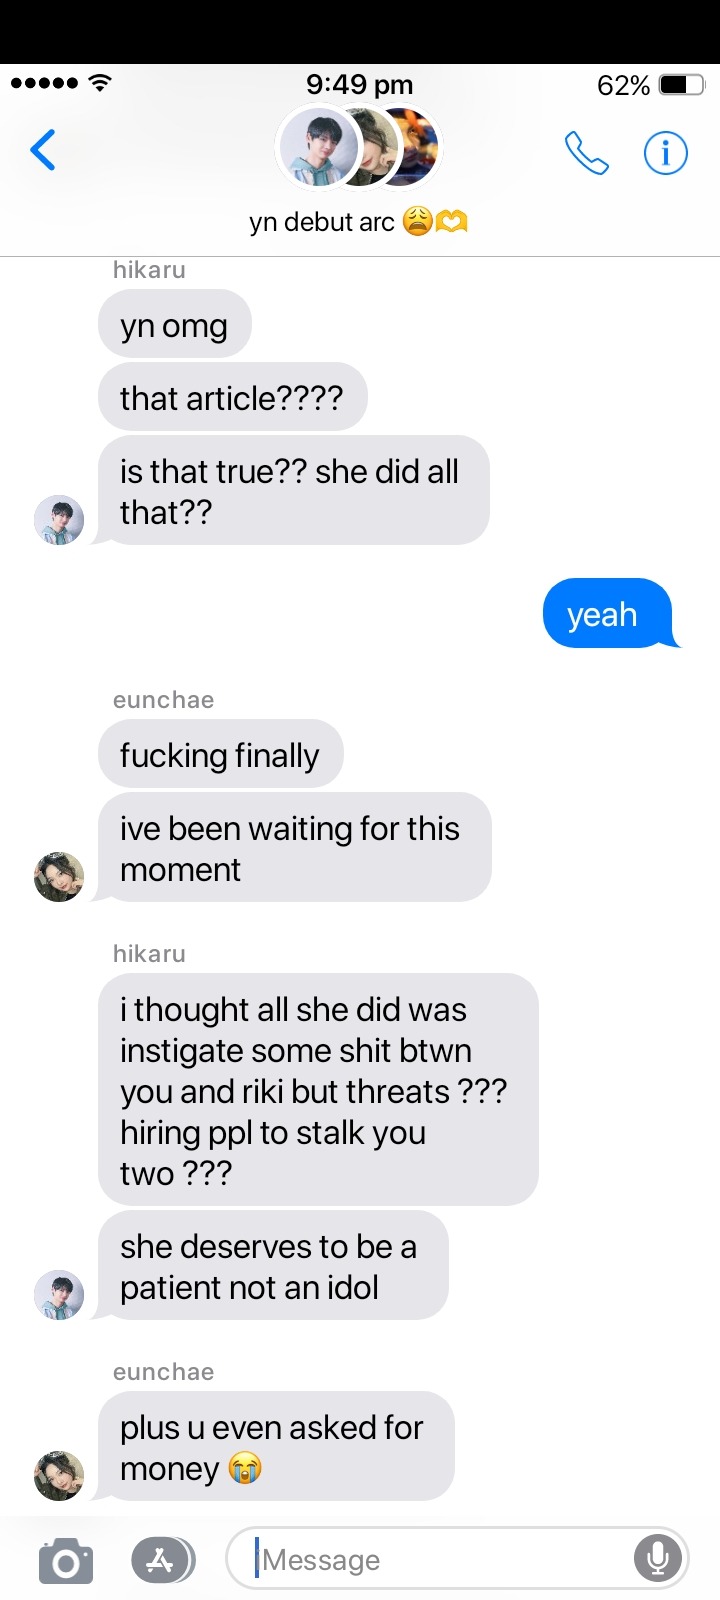
Task: Tap the "she deserves to be a patient" bubble
Action: click(x=273, y=1265)
